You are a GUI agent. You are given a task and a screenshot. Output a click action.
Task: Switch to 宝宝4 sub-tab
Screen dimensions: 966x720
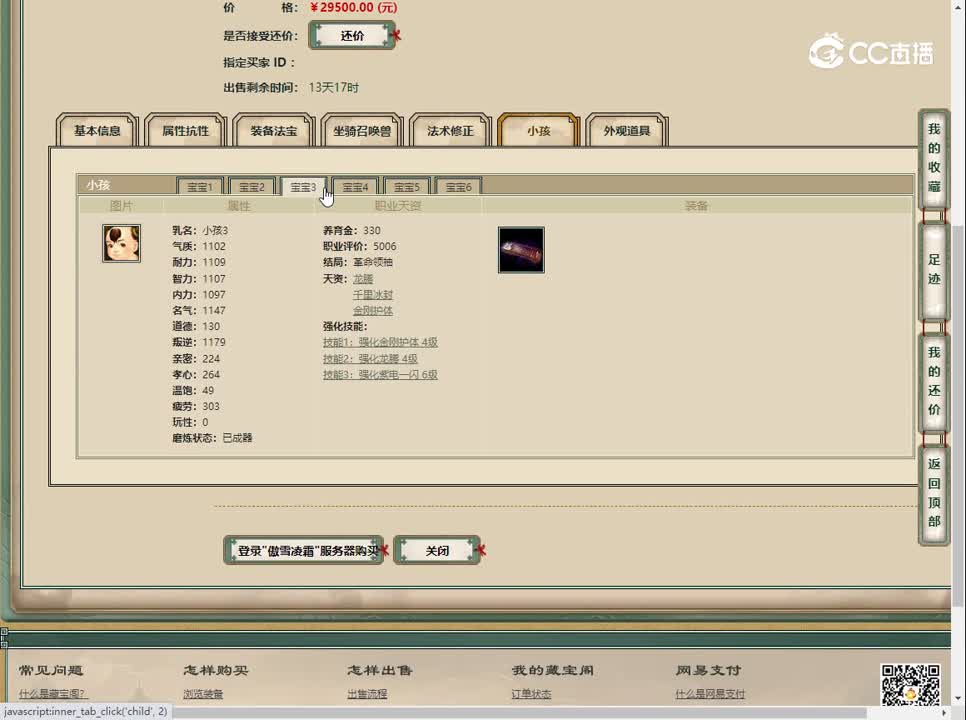[x=355, y=187]
